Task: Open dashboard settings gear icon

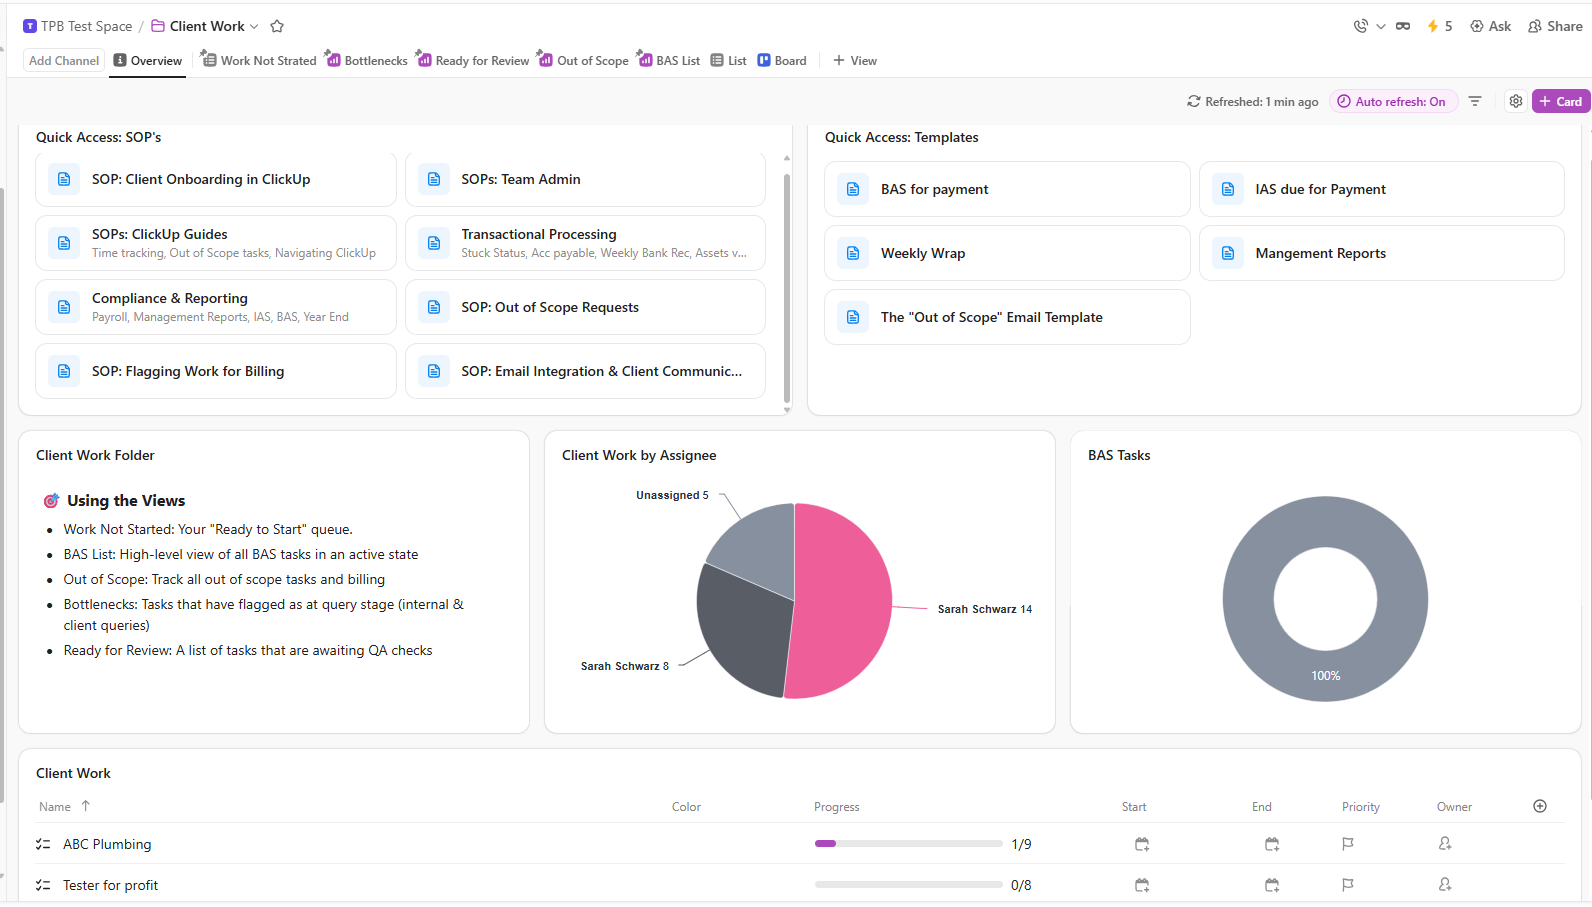Action: (x=1516, y=101)
